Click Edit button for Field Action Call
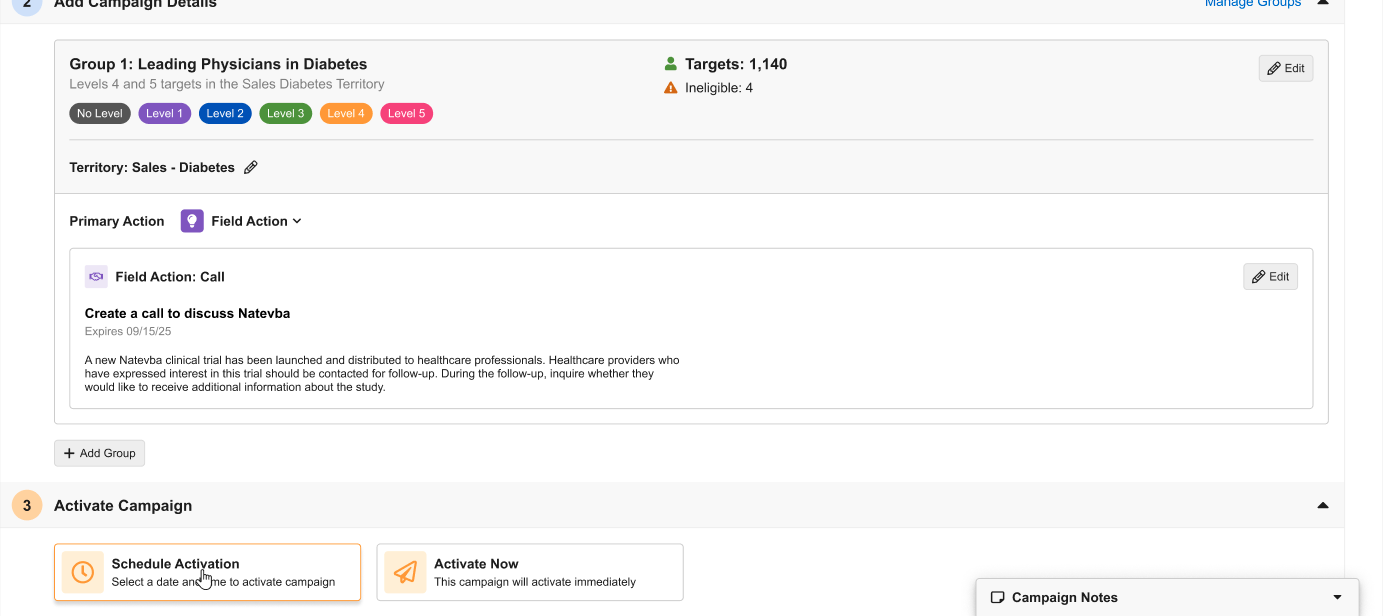Image resolution: width=1383 pixels, height=616 pixels. (1270, 277)
